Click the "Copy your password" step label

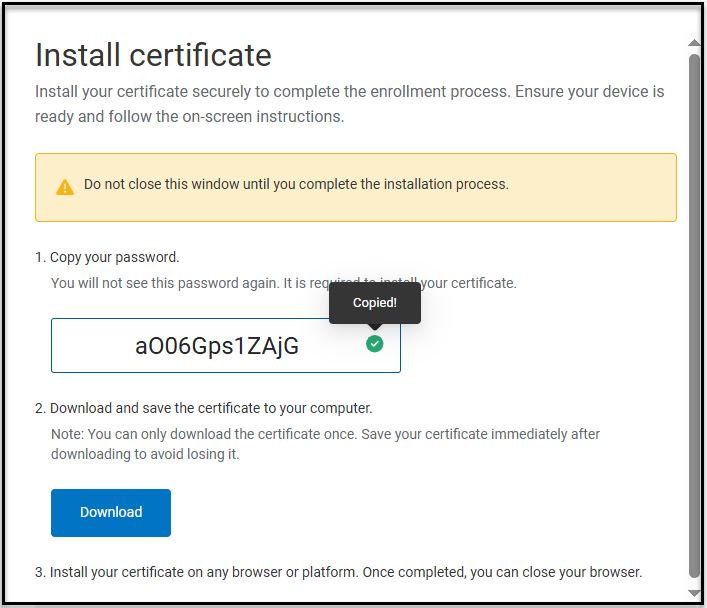(x=114, y=257)
